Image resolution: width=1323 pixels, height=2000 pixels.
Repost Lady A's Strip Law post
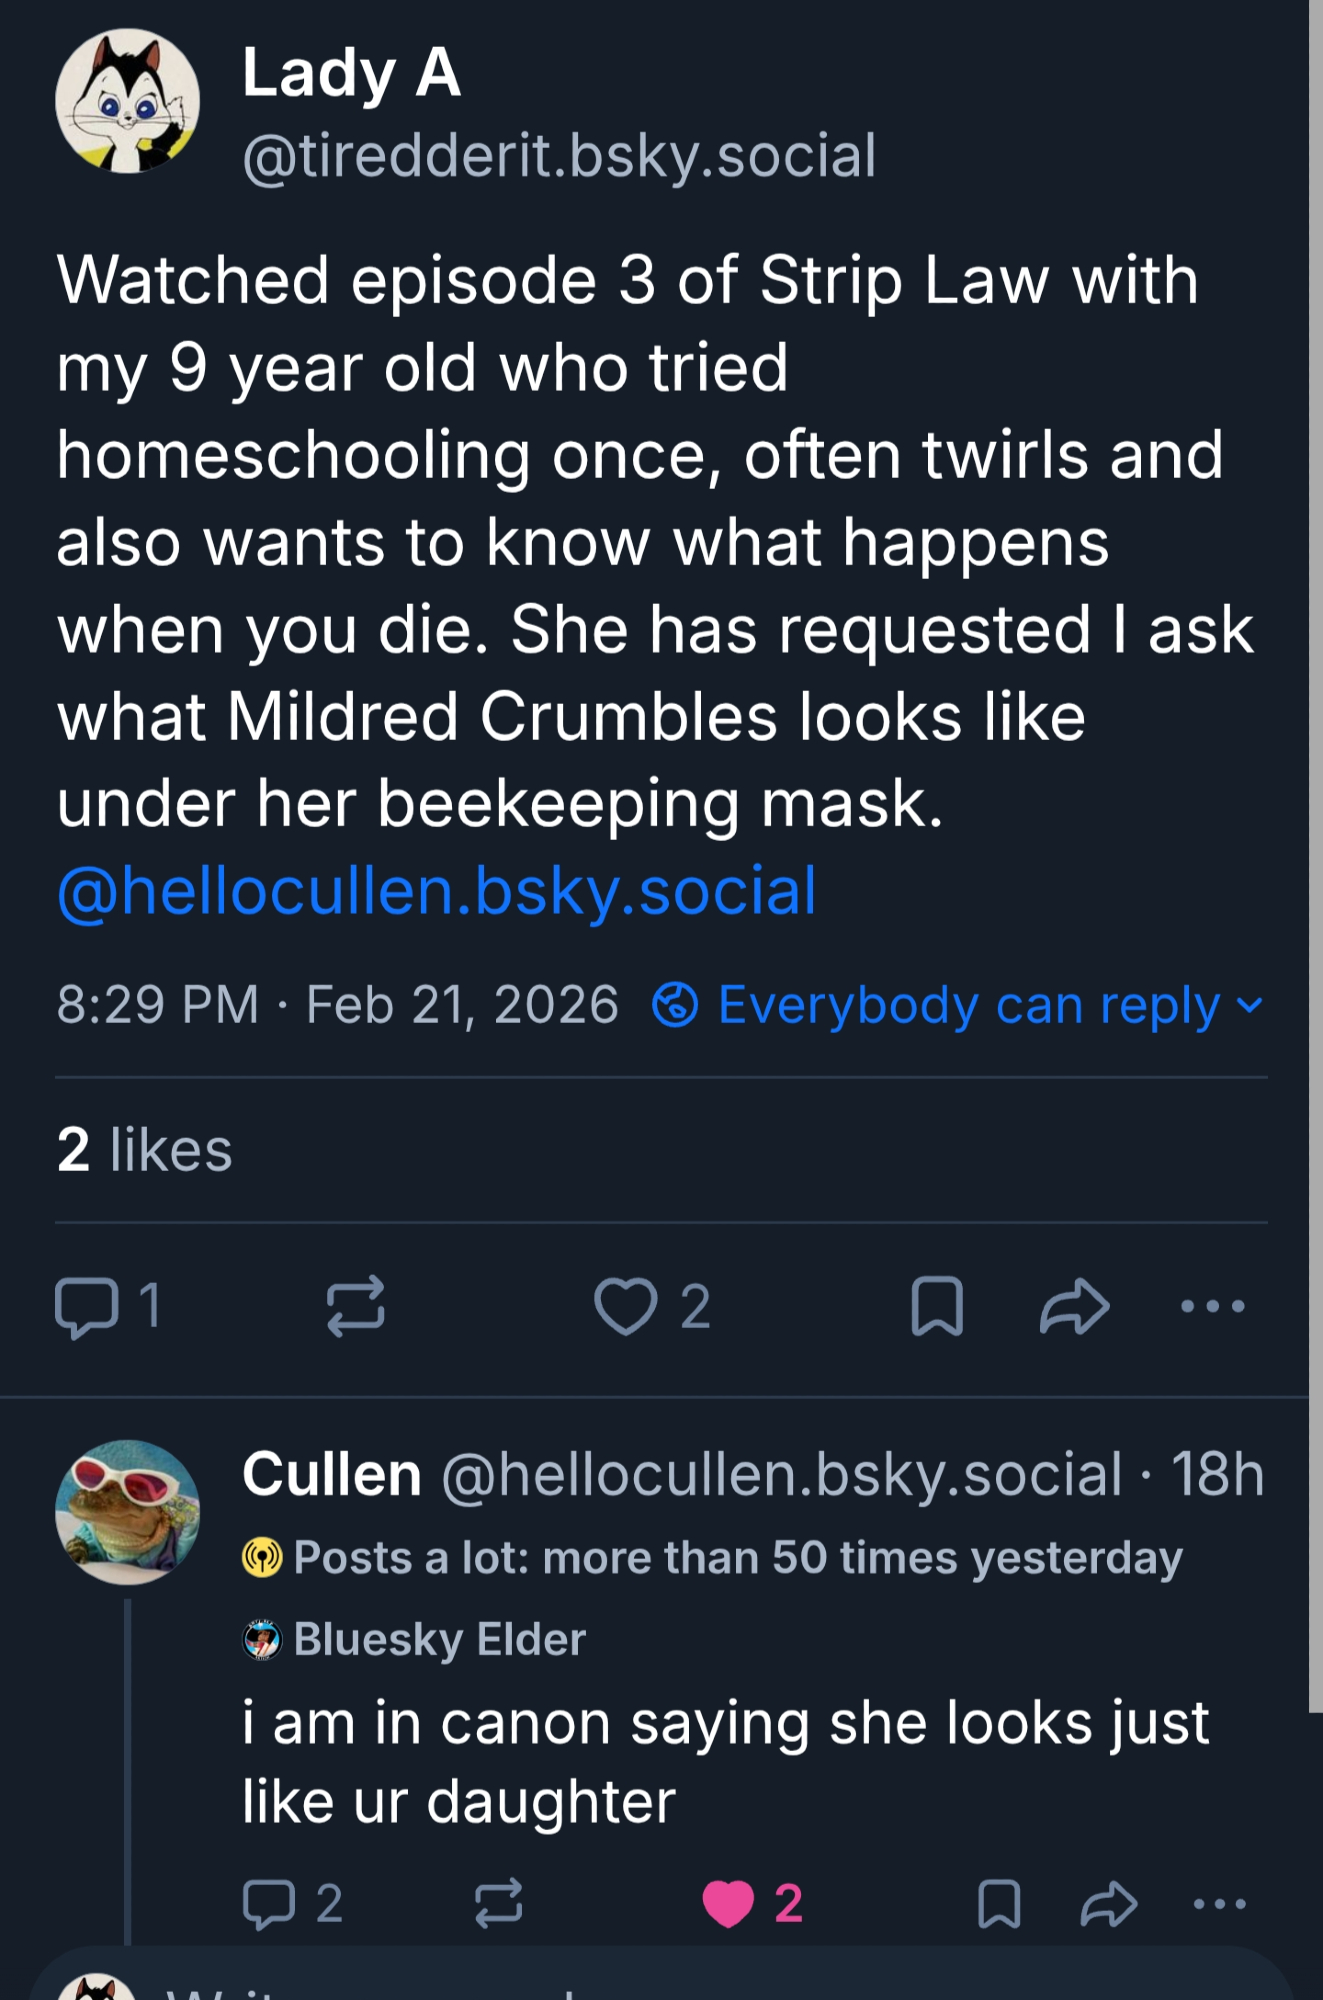[x=356, y=1306]
